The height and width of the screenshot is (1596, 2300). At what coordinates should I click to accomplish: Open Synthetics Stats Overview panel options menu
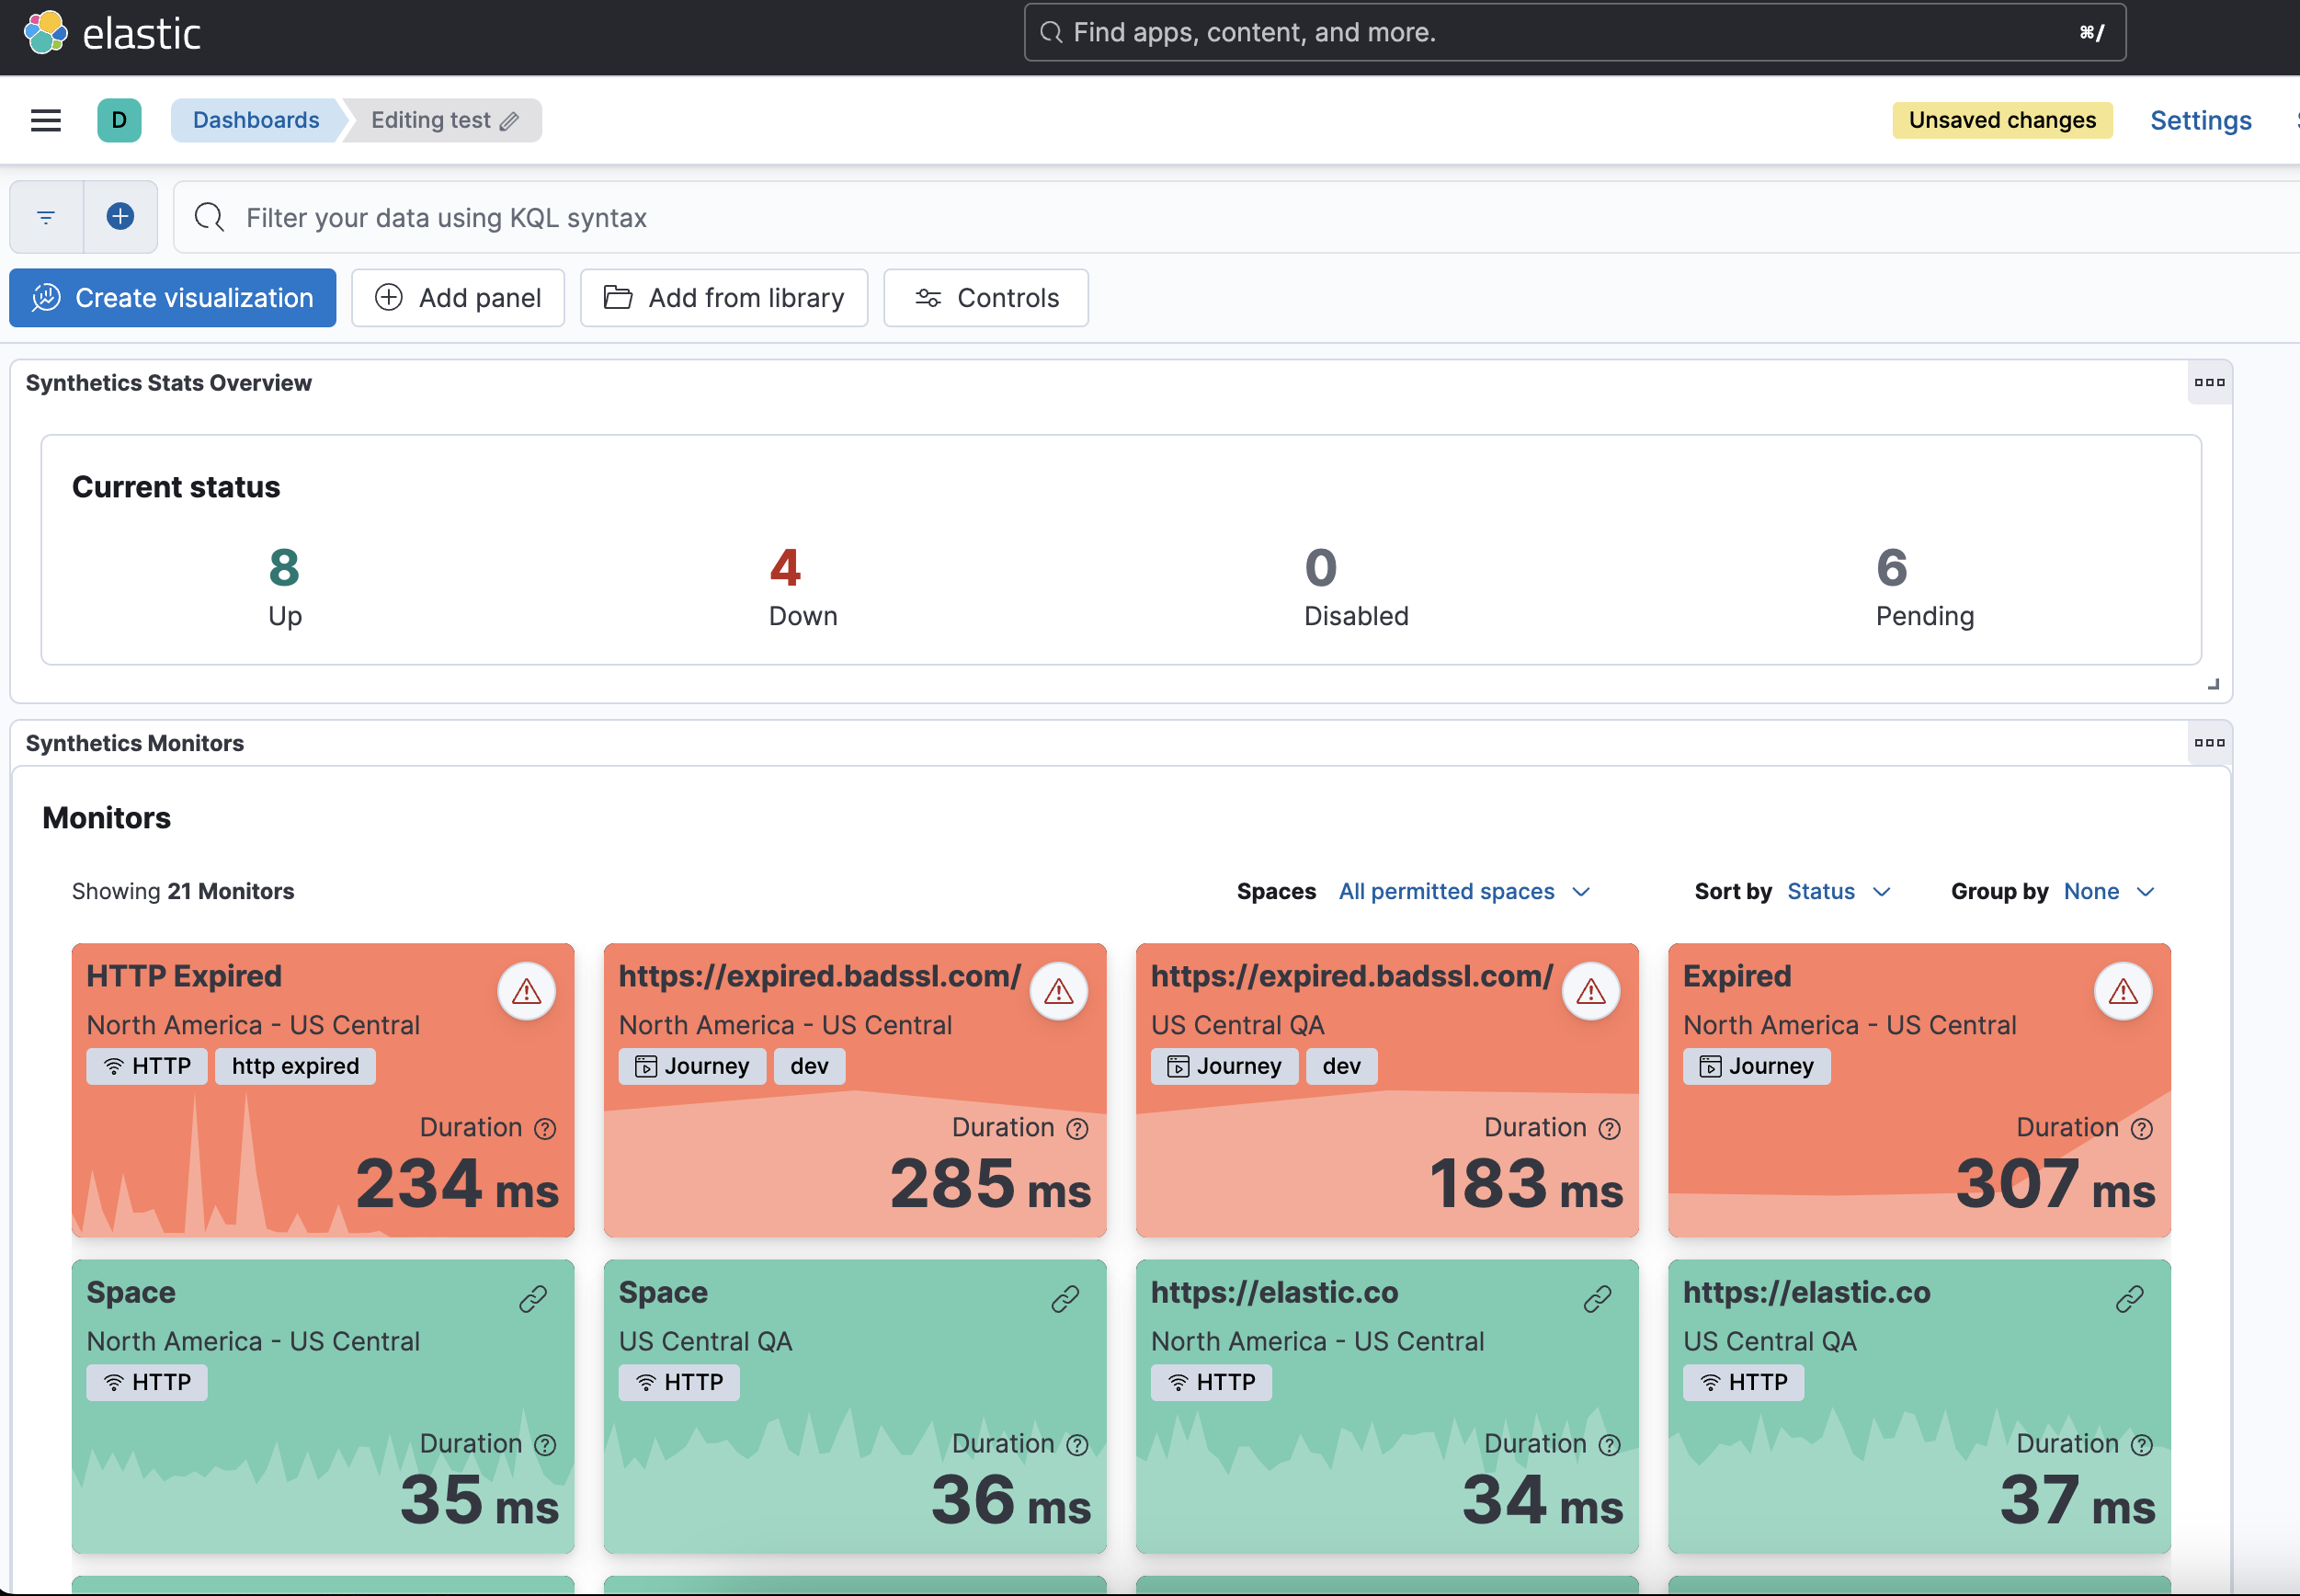click(x=2209, y=383)
